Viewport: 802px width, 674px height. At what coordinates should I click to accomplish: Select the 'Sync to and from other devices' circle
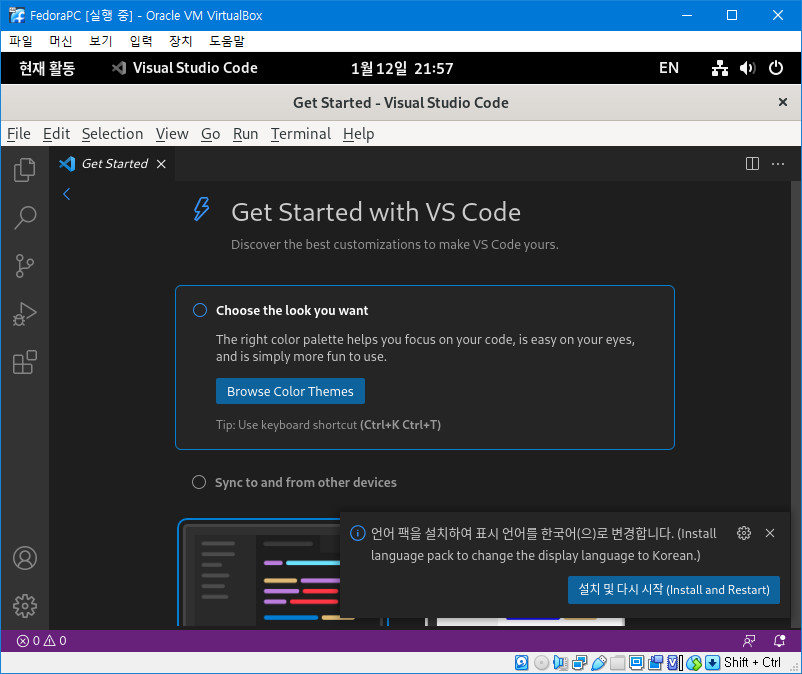199,482
